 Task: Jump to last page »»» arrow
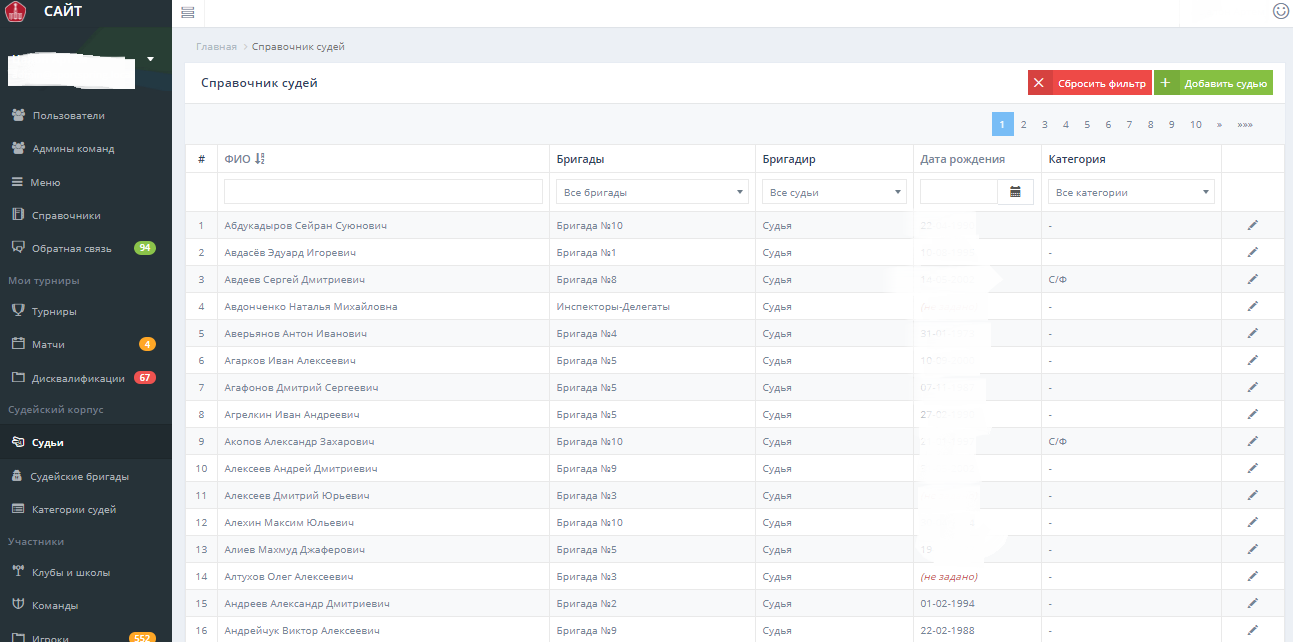point(1245,124)
